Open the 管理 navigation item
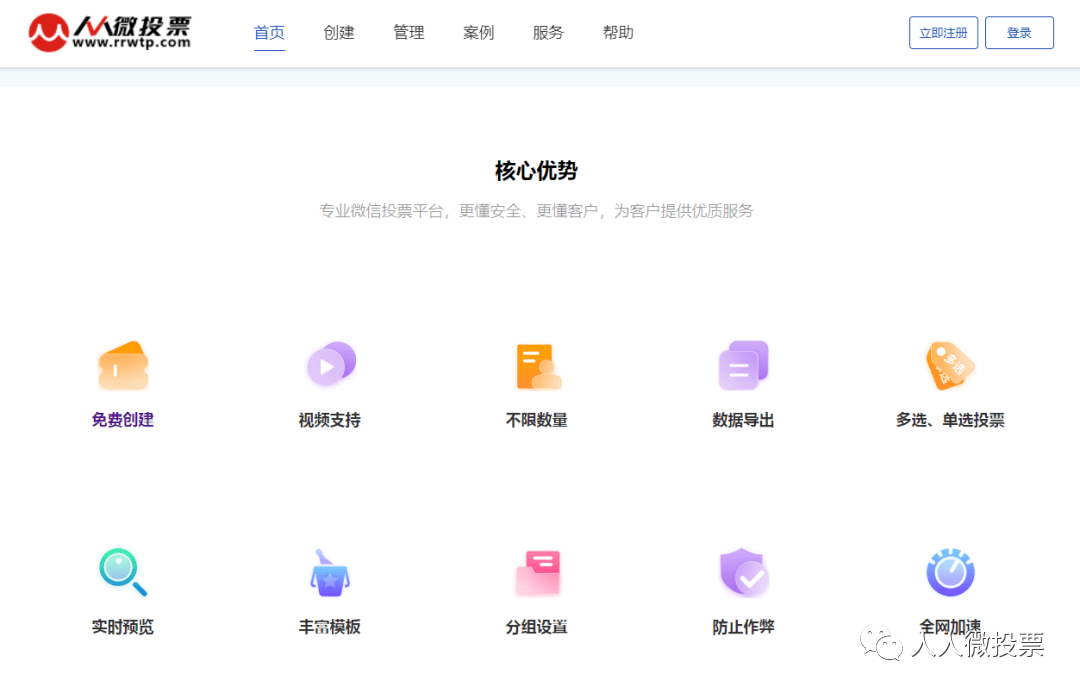 point(409,31)
